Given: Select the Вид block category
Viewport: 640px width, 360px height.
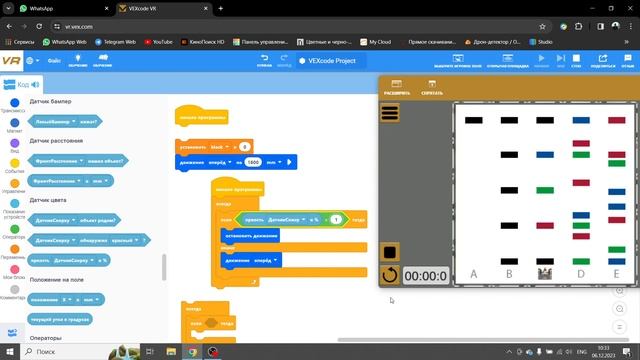Looking at the screenshot, I should tap(14, 146).
